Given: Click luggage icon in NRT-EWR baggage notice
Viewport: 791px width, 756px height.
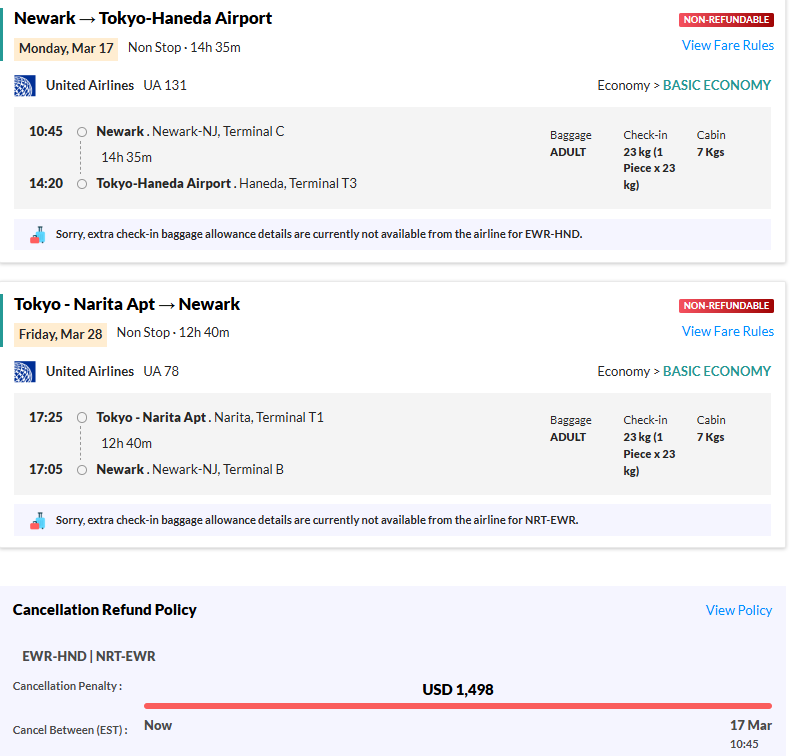Looking at the screenshot, I should pos(38,521).
